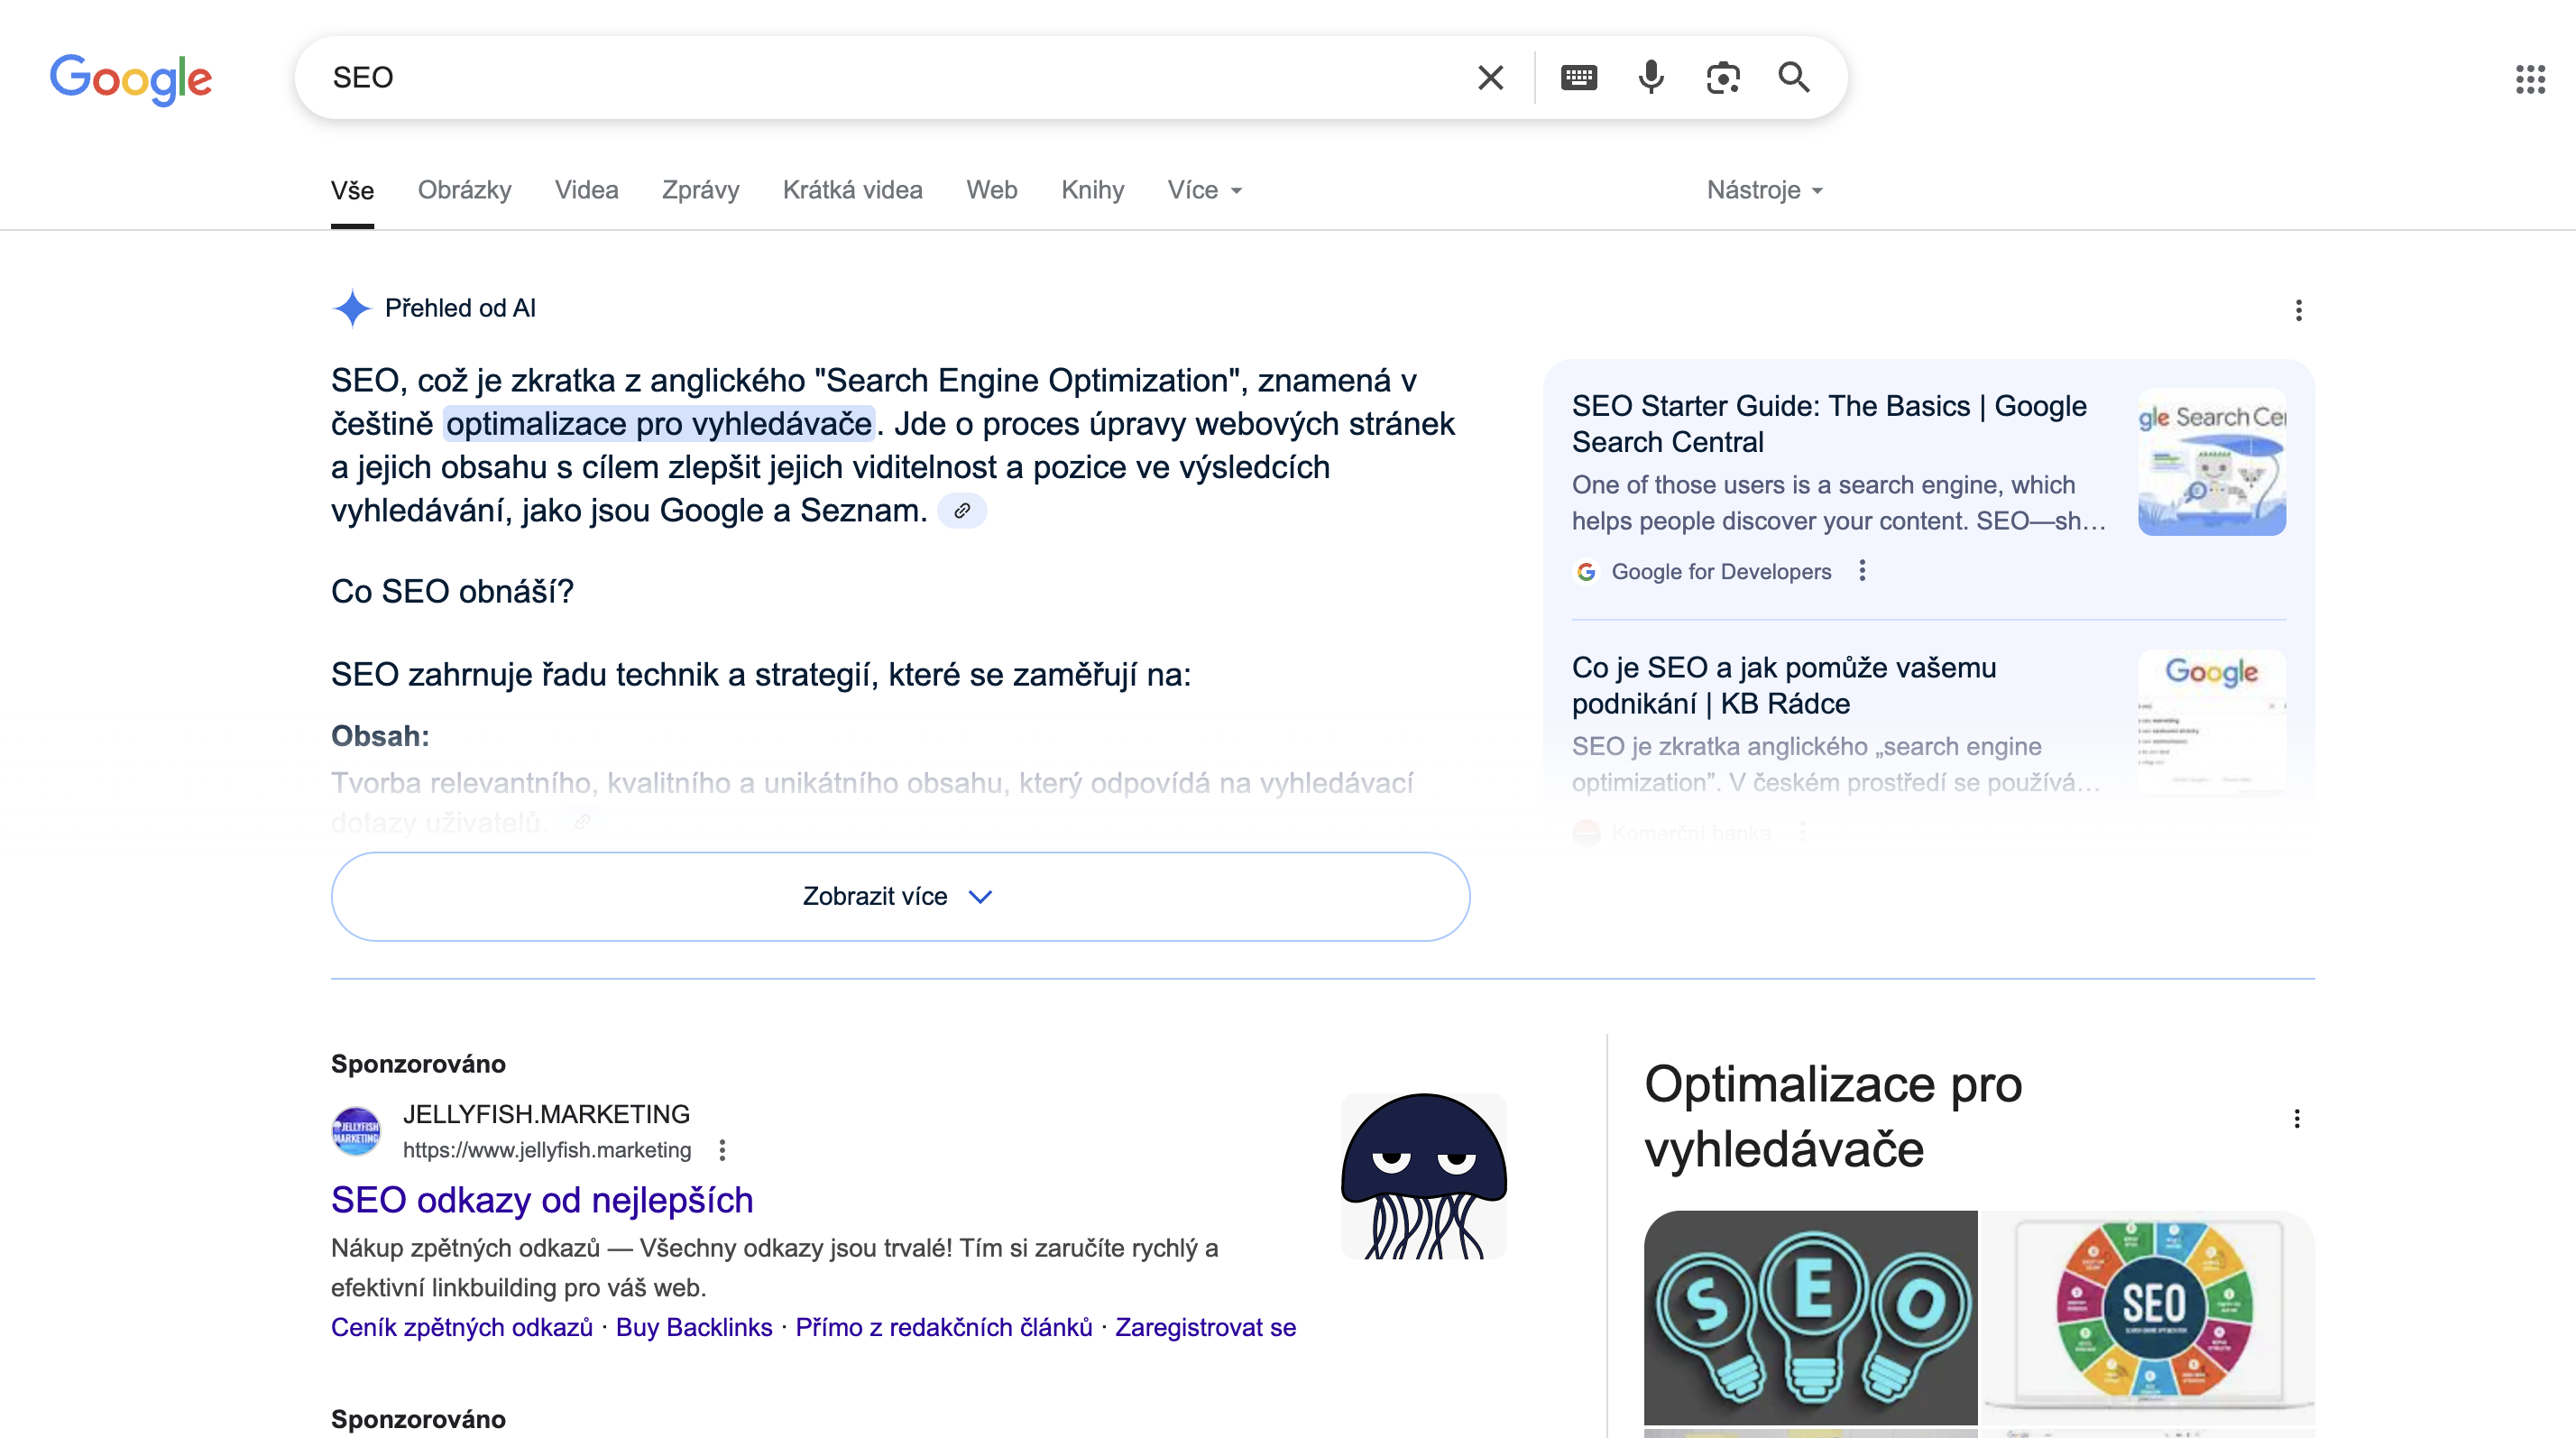
Task: Open options for Google for Developers source
Action: tap(1861, 571)
